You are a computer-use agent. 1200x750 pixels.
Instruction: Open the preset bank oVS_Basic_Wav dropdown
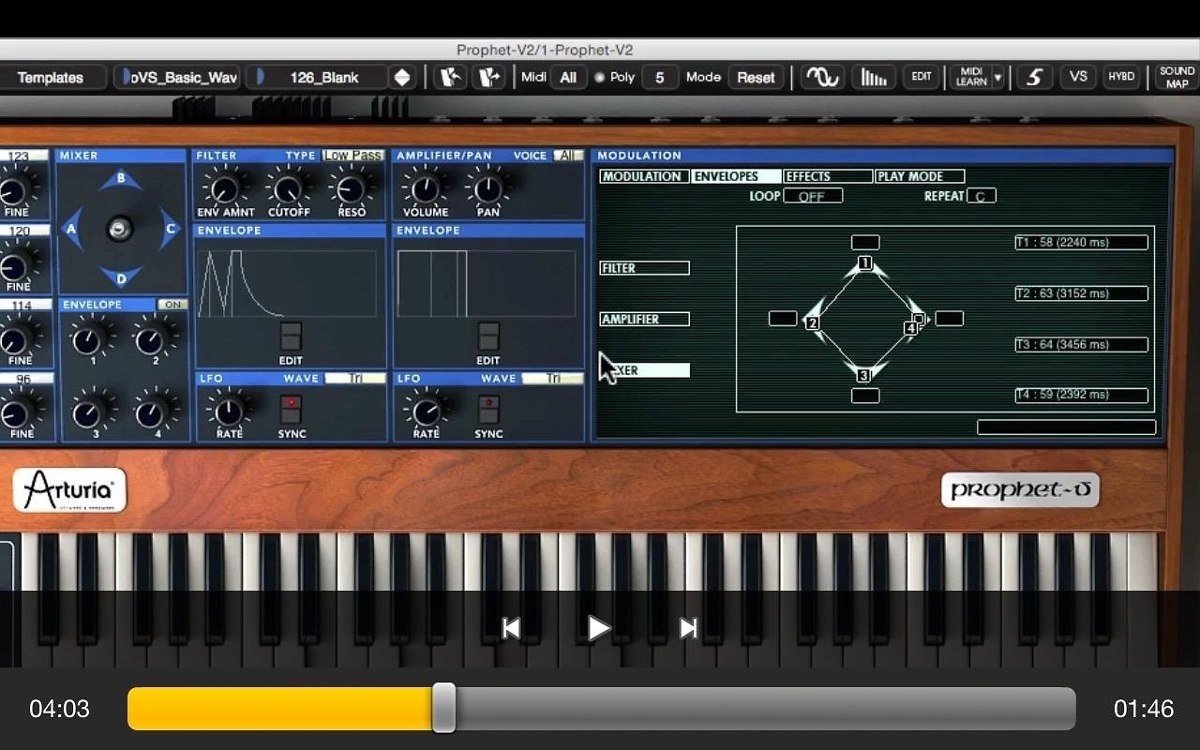178,77
